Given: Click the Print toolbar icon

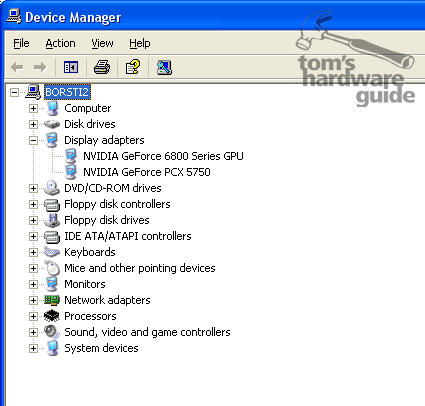Looking at the screenshot, I should click(x=102, y=67).
